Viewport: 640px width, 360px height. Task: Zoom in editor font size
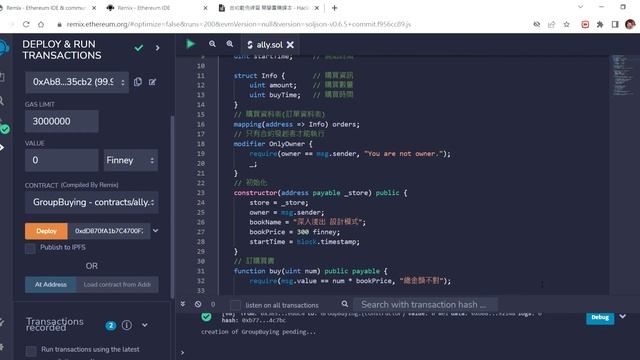230,44
